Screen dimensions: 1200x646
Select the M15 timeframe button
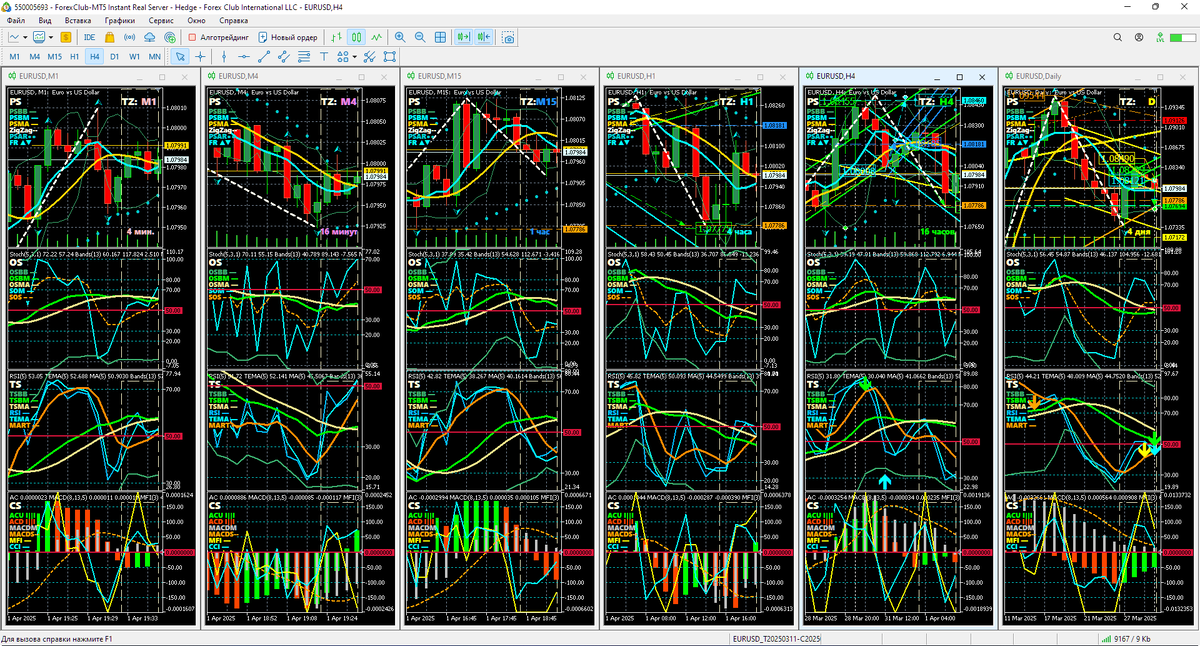pos(55,57)
